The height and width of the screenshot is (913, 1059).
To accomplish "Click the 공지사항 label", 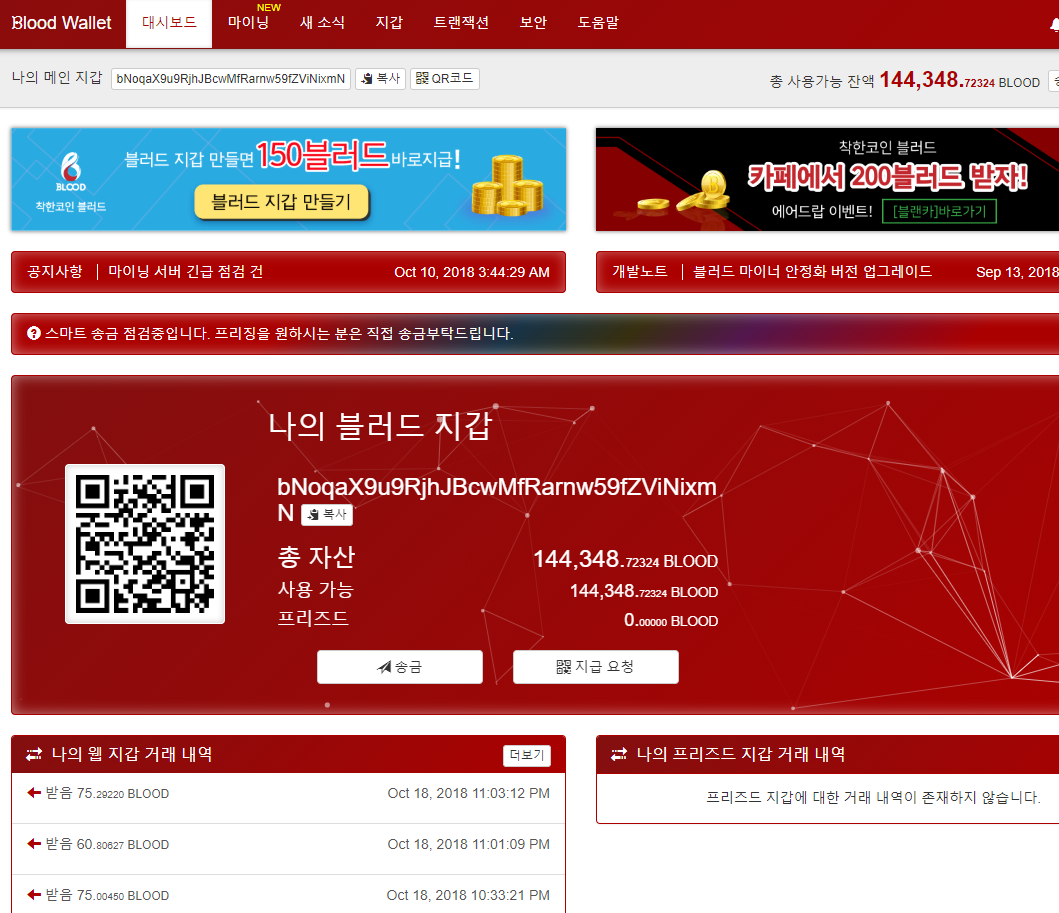I will pyautogui.click(x=55, y=271).
